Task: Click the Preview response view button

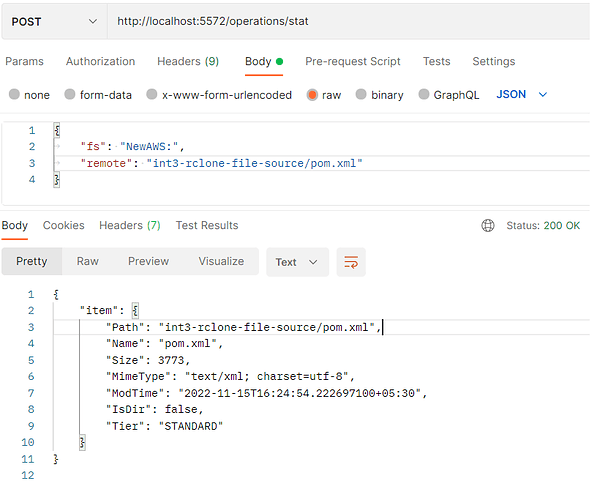Action: click(148, 261)
